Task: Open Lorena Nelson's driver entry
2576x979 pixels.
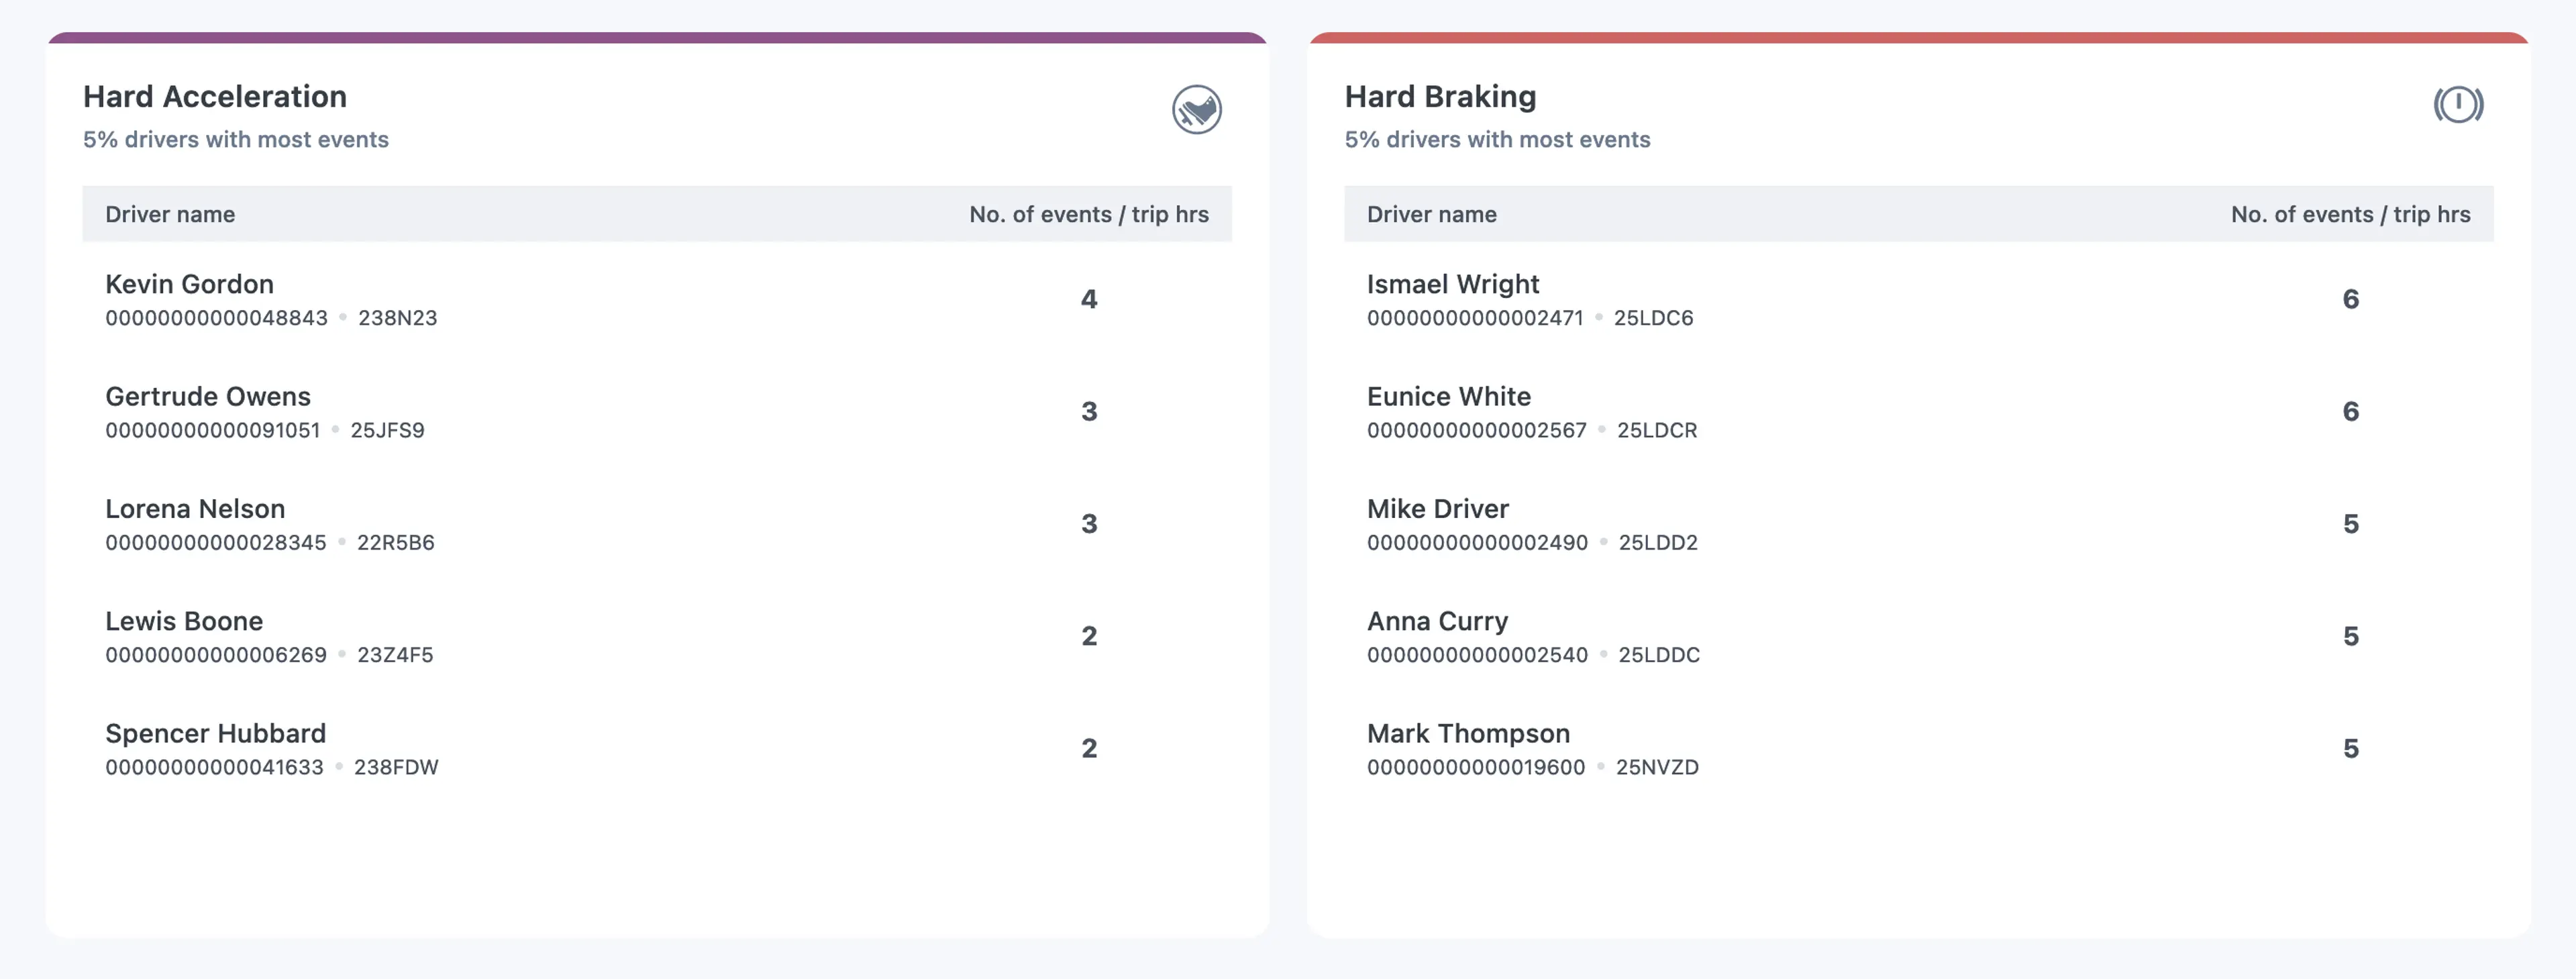Action: point(195,509)
